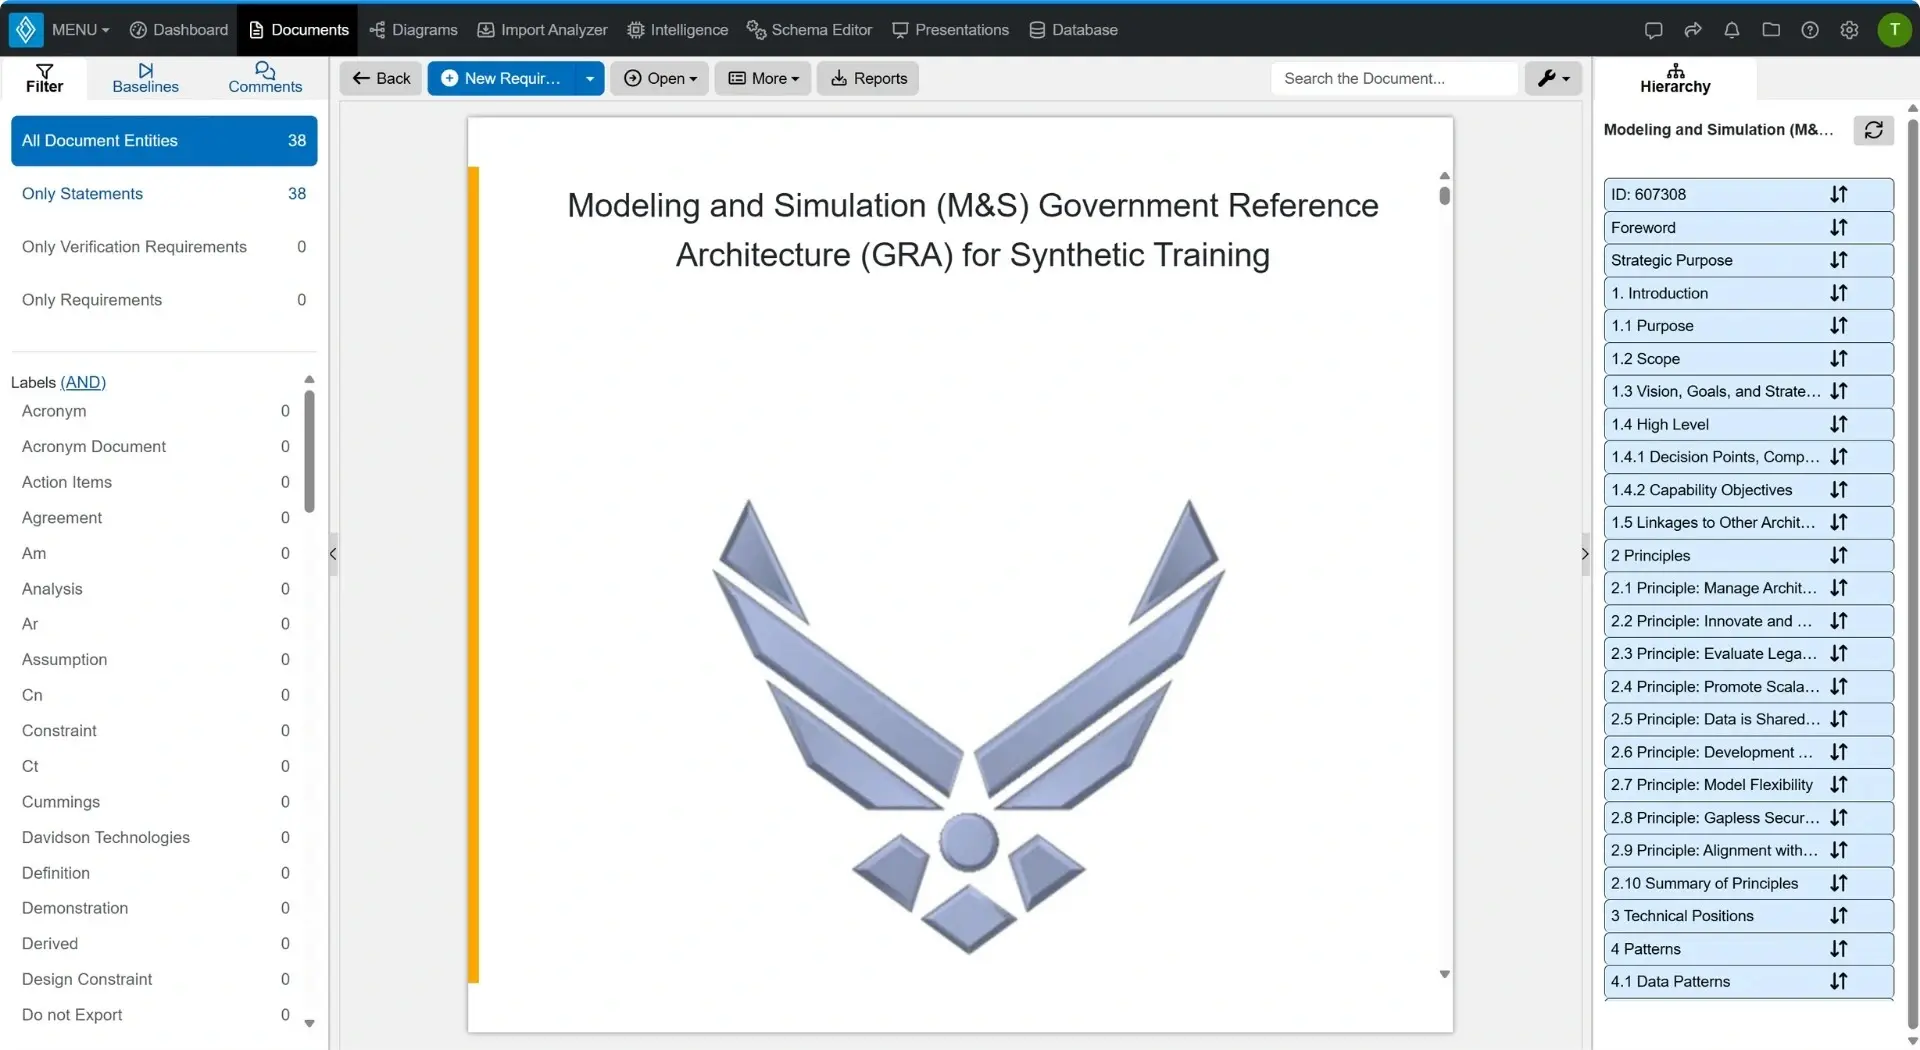Click reorder arrows for Strategic Purpose
This screenshot has width=1920, height=1050.
click(x=1838, y=260)
